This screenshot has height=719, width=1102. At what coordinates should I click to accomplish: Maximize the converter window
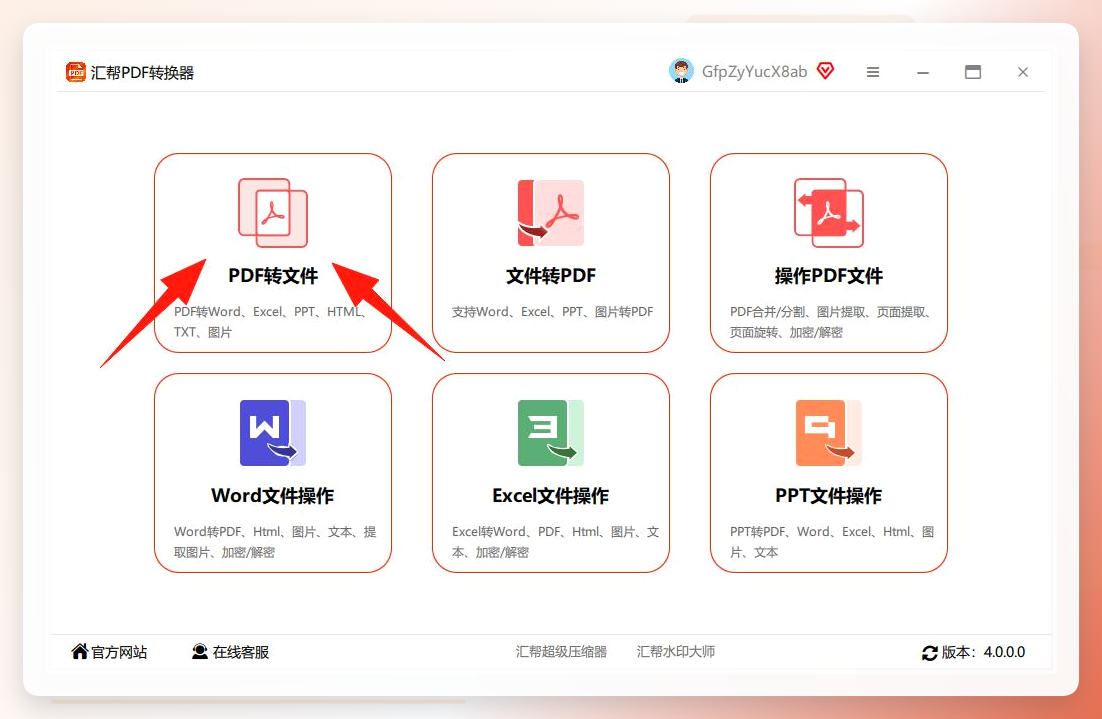pyautogui.click(x=973, y=72)
